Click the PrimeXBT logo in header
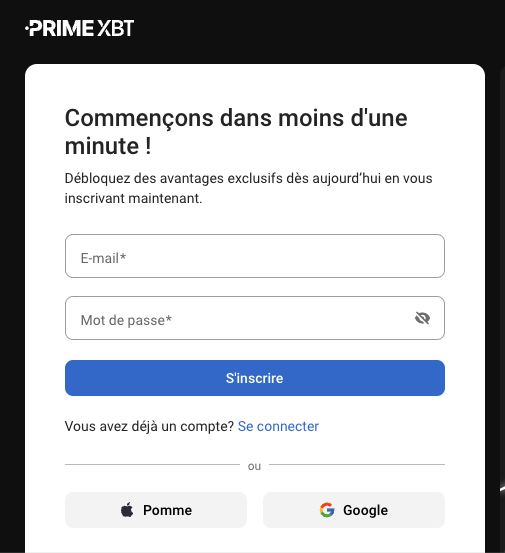Screen dimensions: 505x553 tap(80, 28)
